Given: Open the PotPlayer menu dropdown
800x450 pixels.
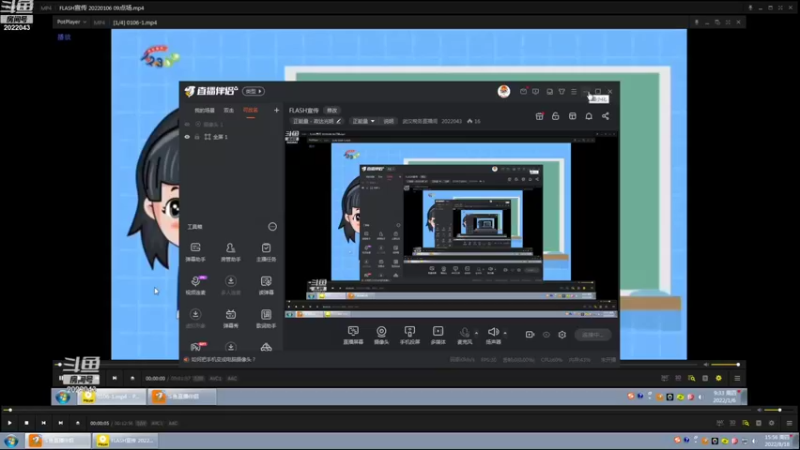Looking at the screenshot, I should pos(71,22).
